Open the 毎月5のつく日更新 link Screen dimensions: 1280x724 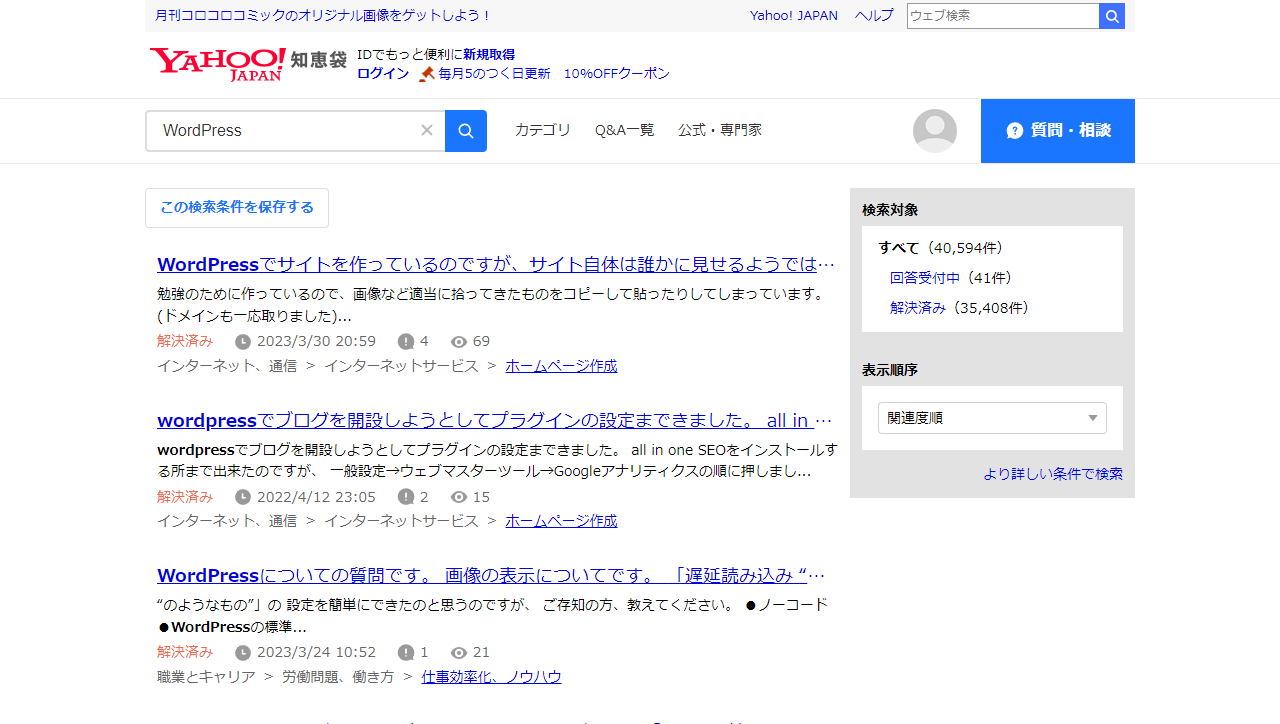[x=495, y=74]
